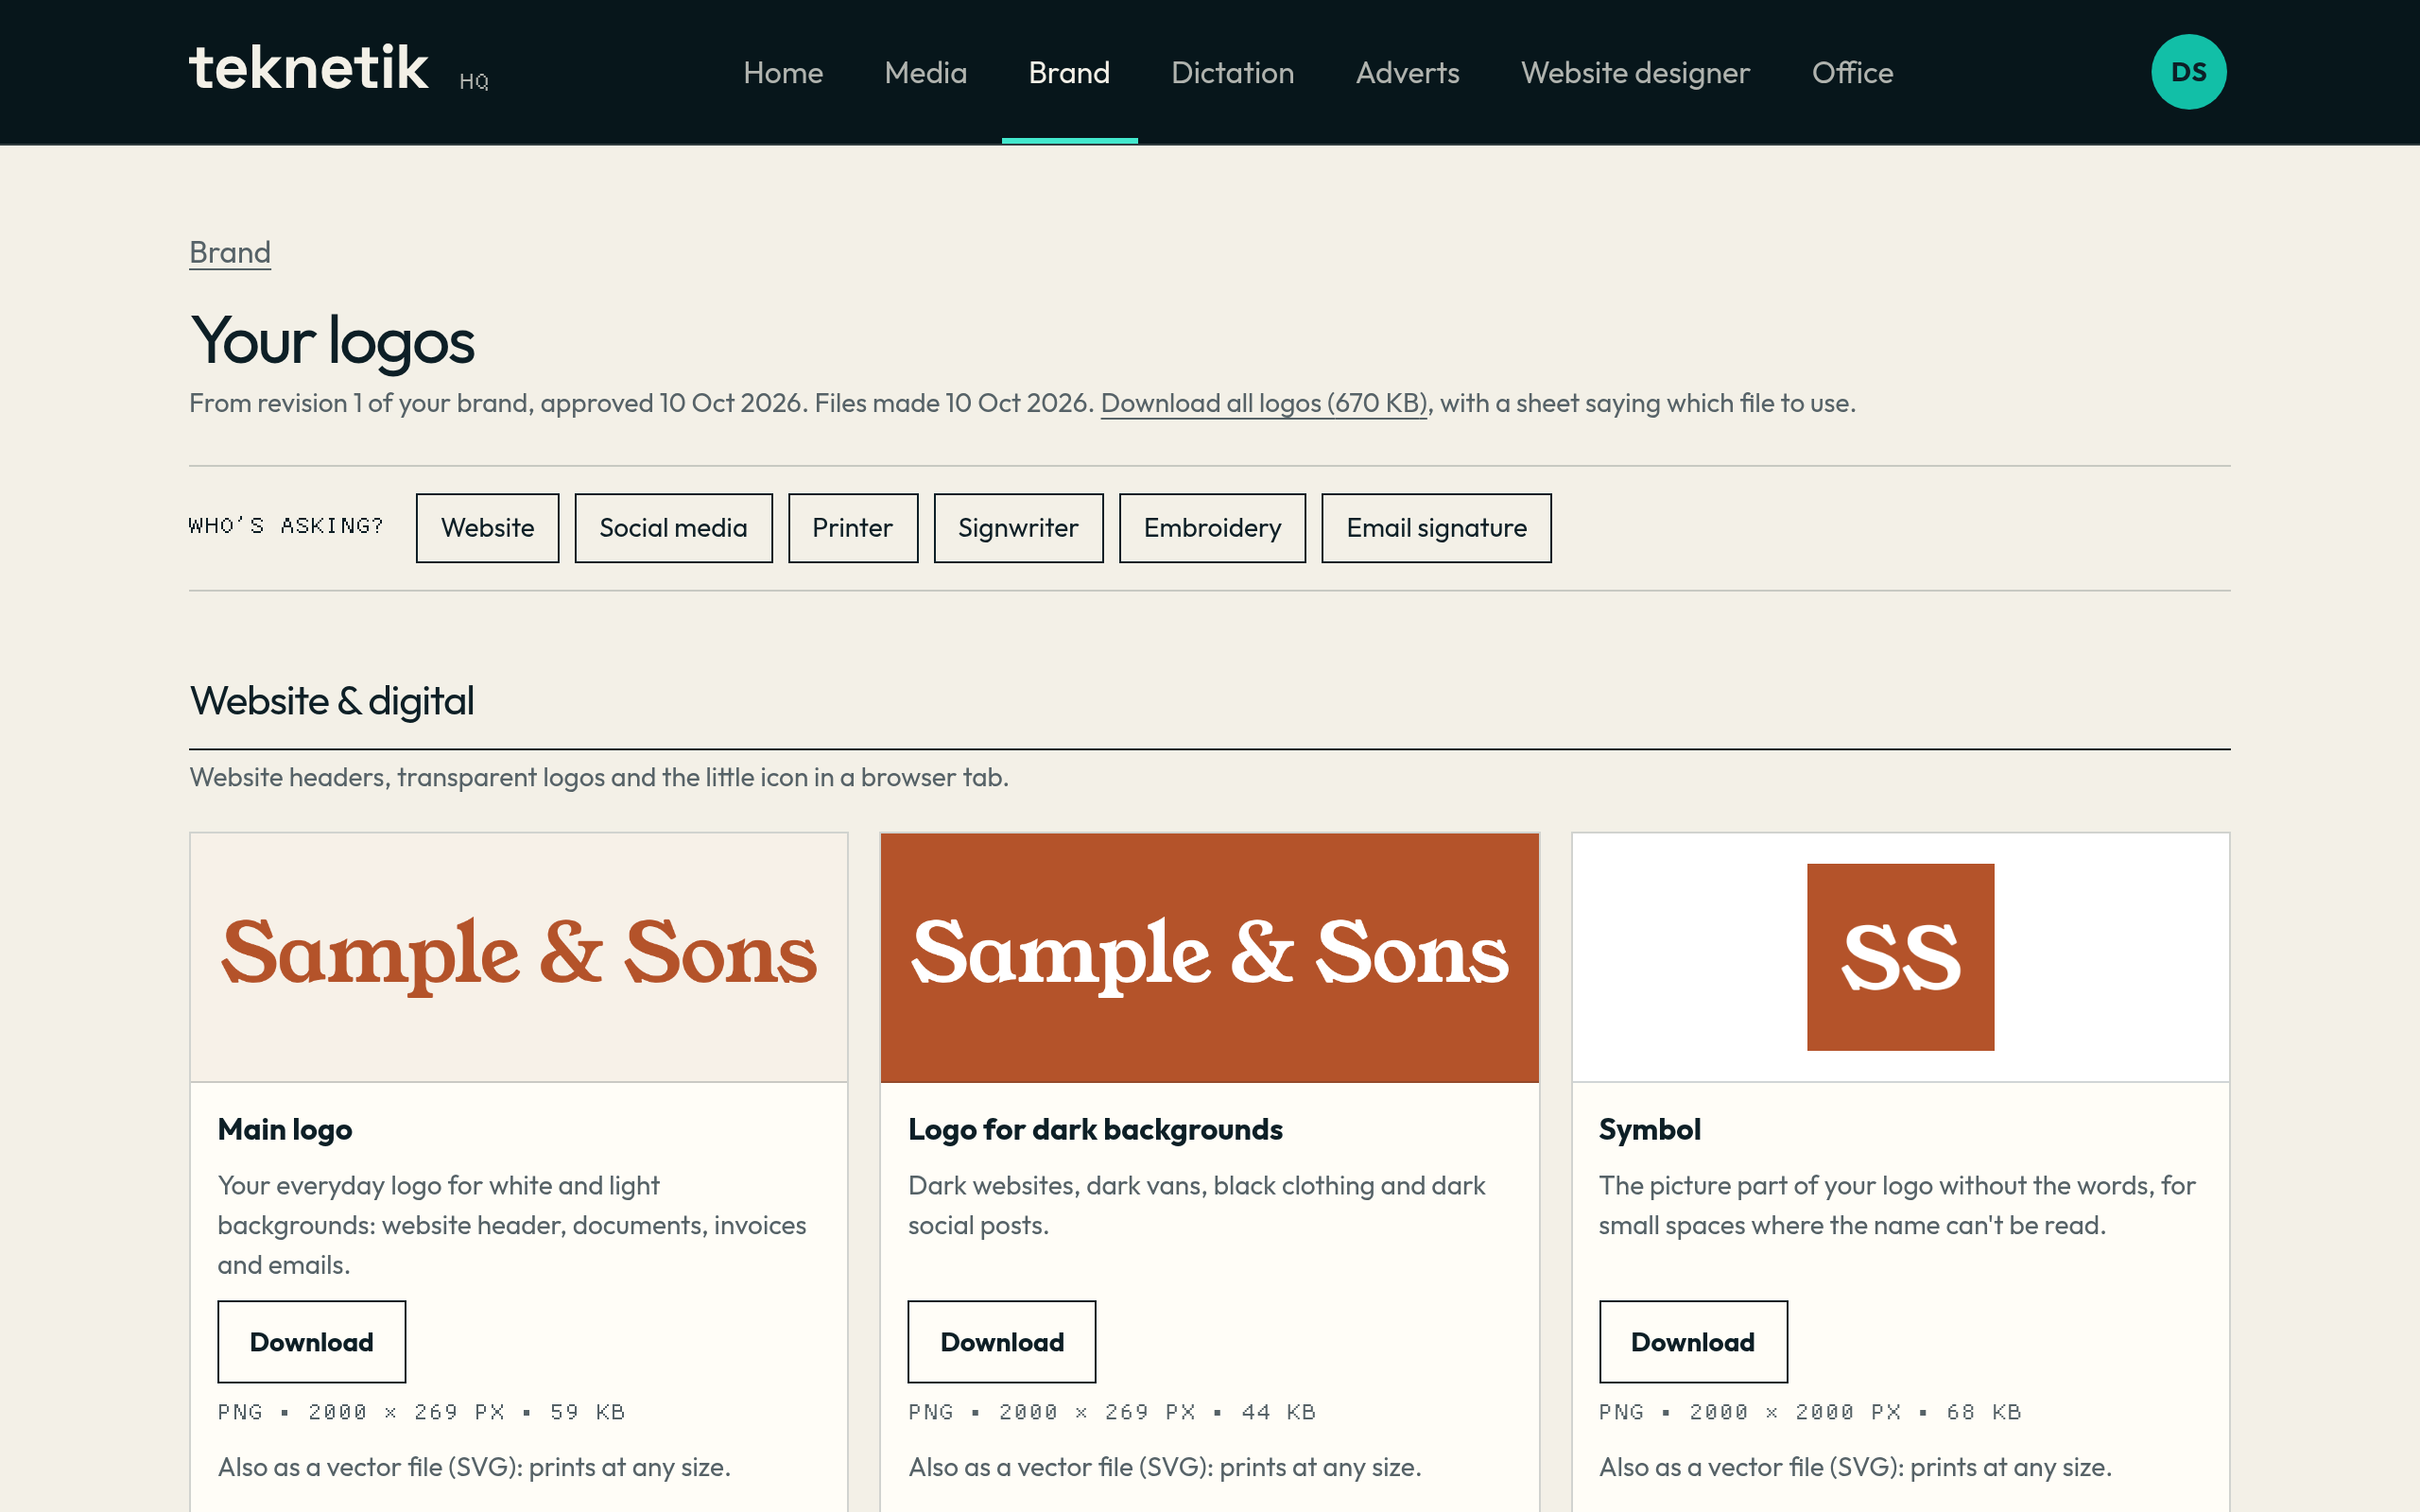The image size is (2420, 1512).
Task: Filter logos for Social media
Action: (673, 528)
